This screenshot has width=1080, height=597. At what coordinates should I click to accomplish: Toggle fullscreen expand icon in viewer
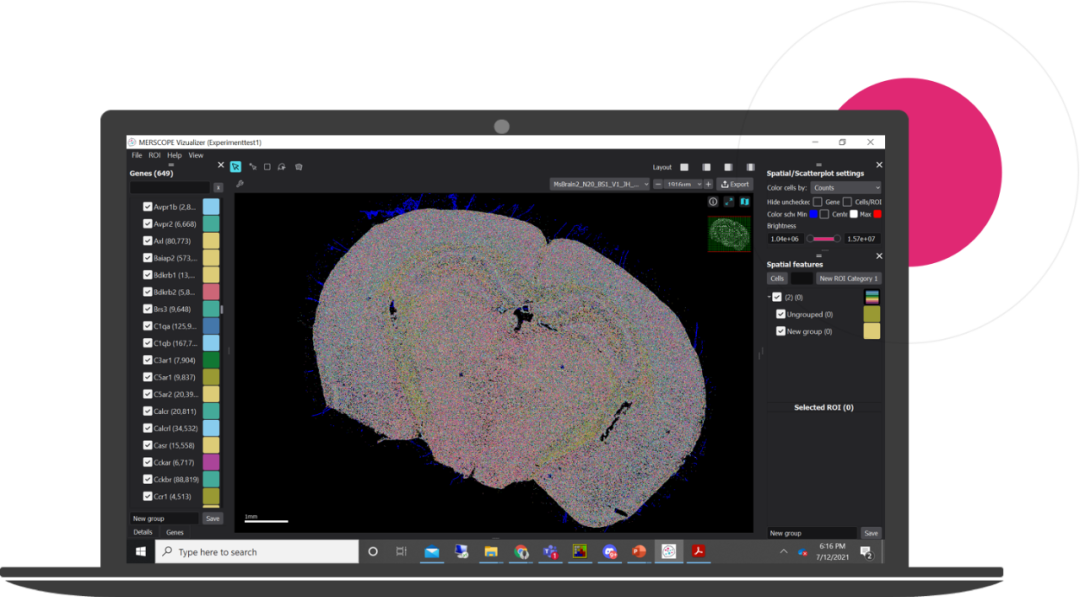click(729, 202)
